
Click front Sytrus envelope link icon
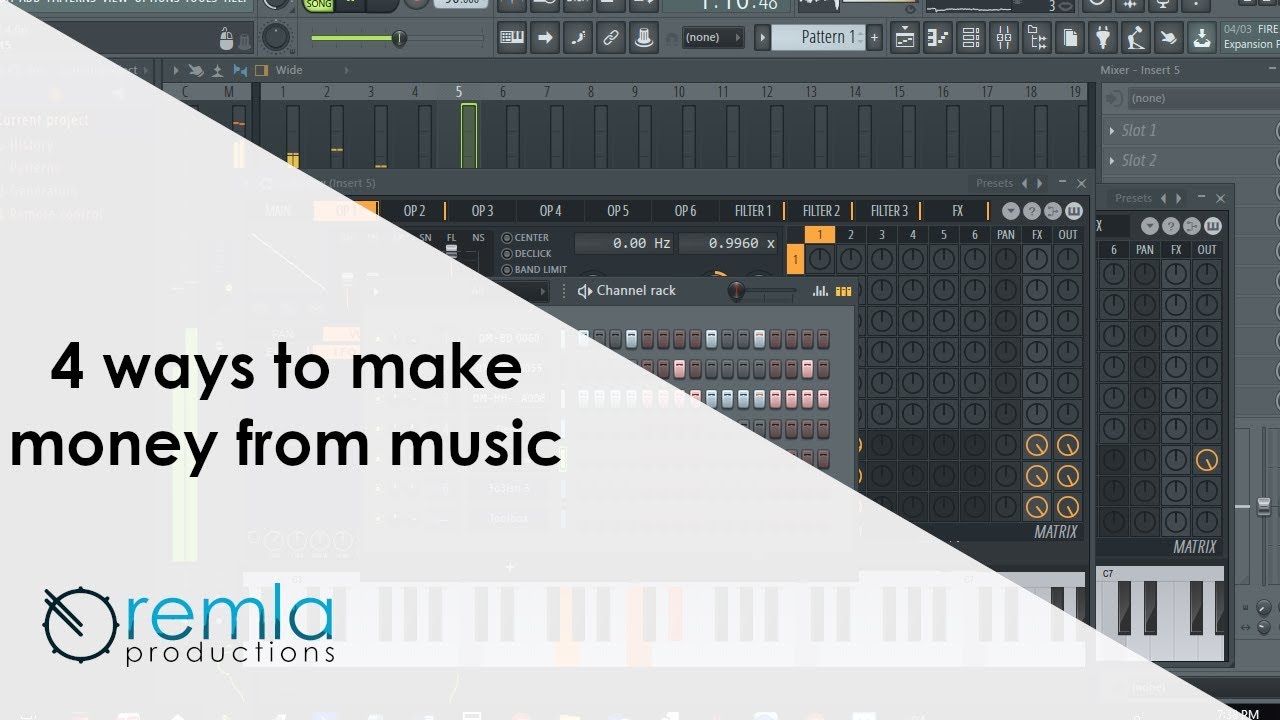click(x=1052, y=211)
